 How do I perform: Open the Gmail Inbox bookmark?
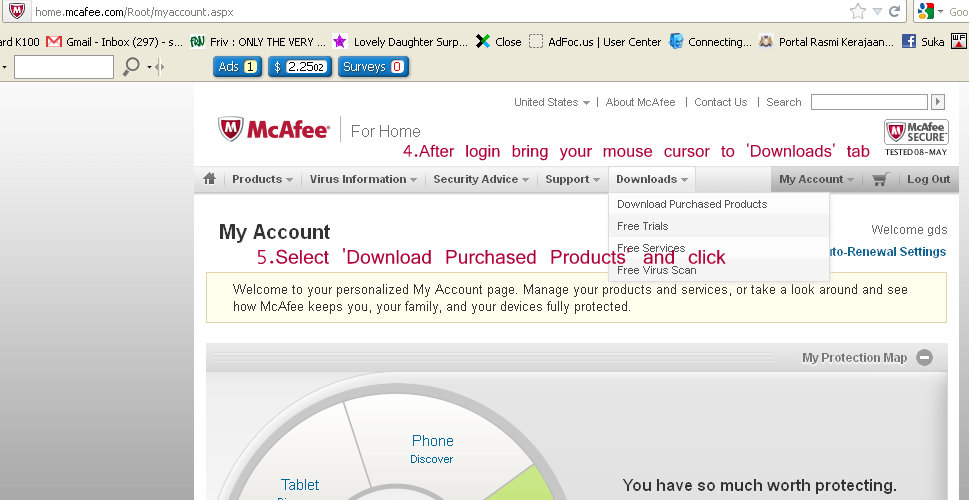tap(114, 42)
